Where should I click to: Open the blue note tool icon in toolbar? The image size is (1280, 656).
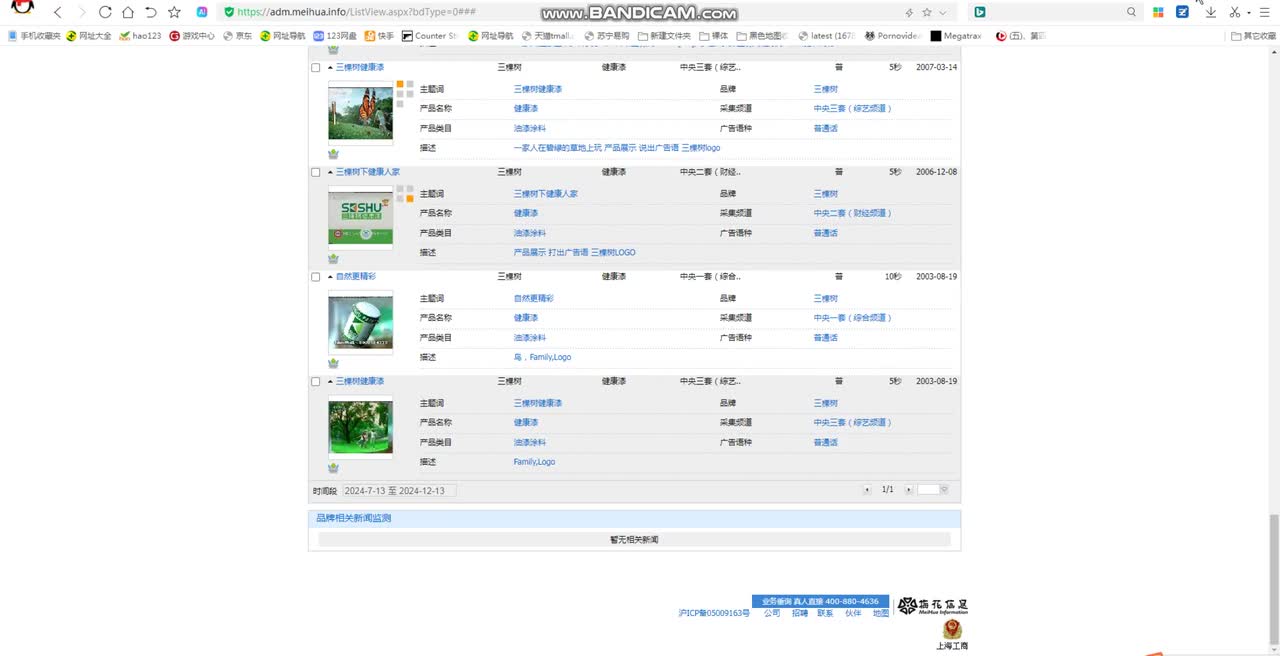[x=1182, y=12]
